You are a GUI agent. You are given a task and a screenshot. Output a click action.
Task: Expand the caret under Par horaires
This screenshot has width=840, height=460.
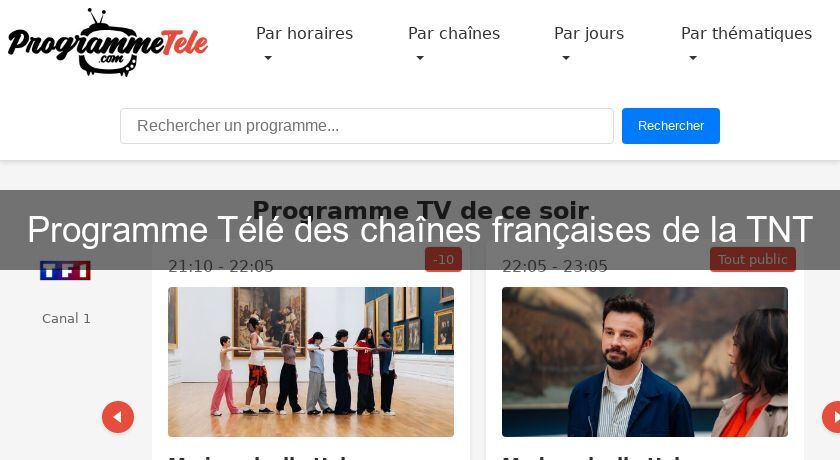point(268,58)
